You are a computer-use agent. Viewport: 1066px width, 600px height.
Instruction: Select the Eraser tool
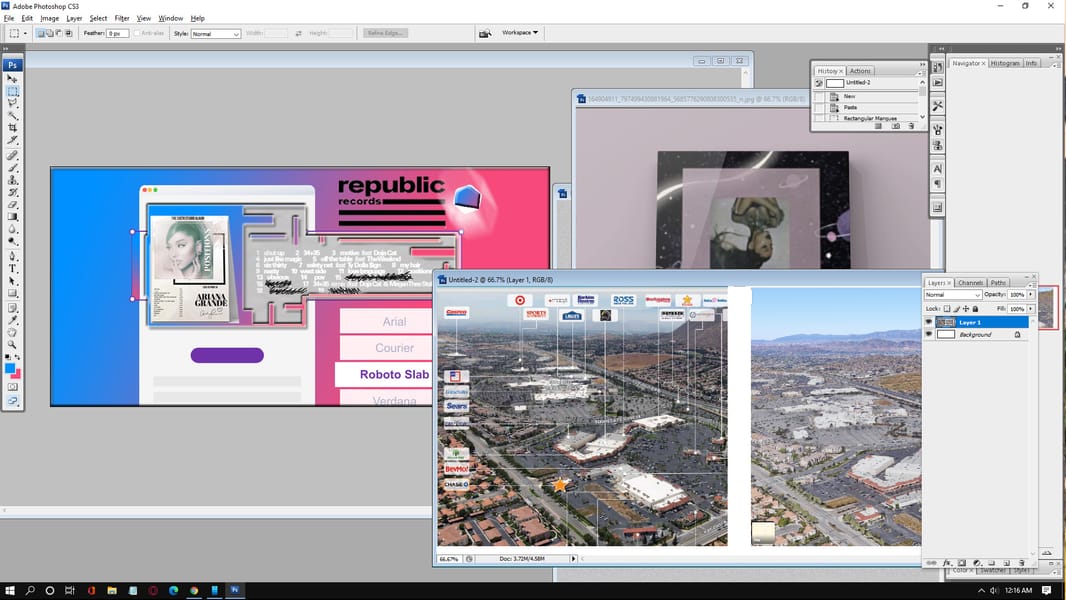point(12,205)
